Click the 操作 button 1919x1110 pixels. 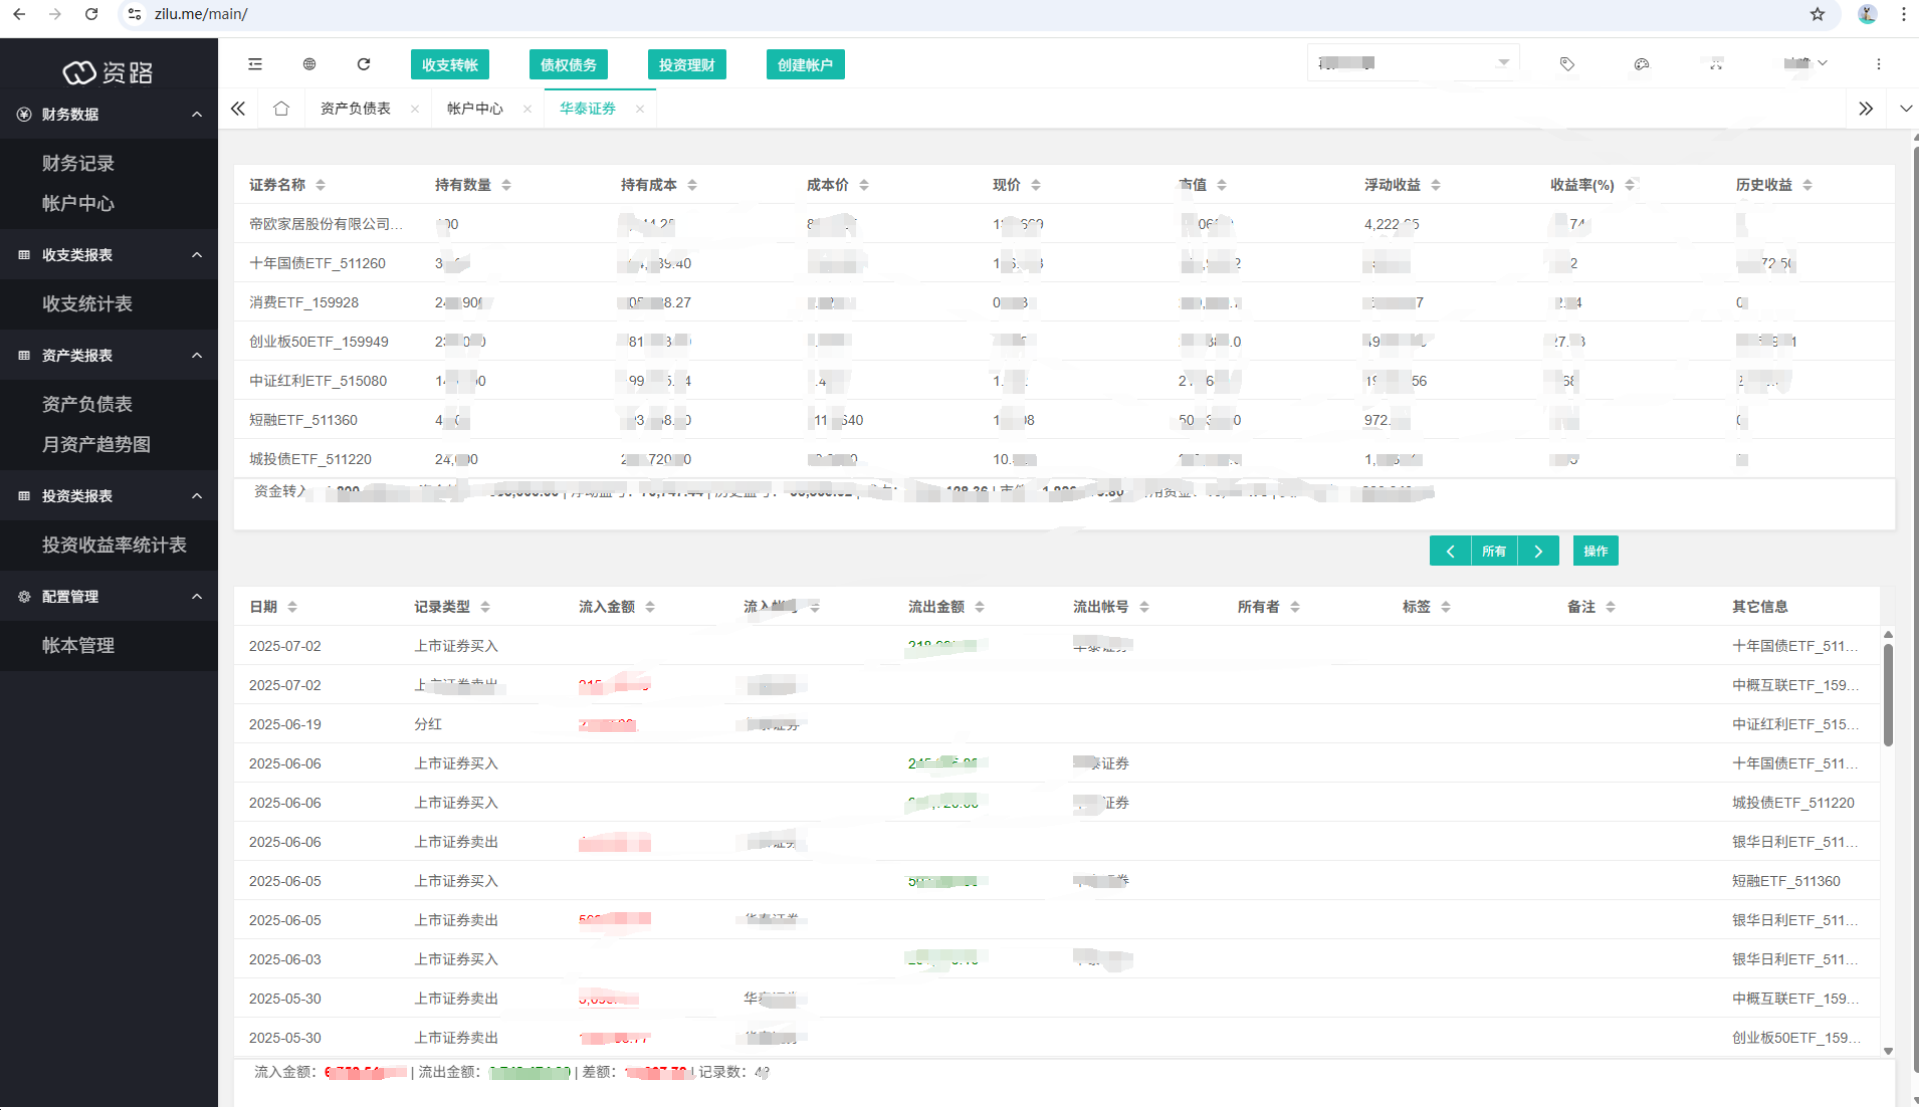pyautogui.click(x=1594, y=551)
